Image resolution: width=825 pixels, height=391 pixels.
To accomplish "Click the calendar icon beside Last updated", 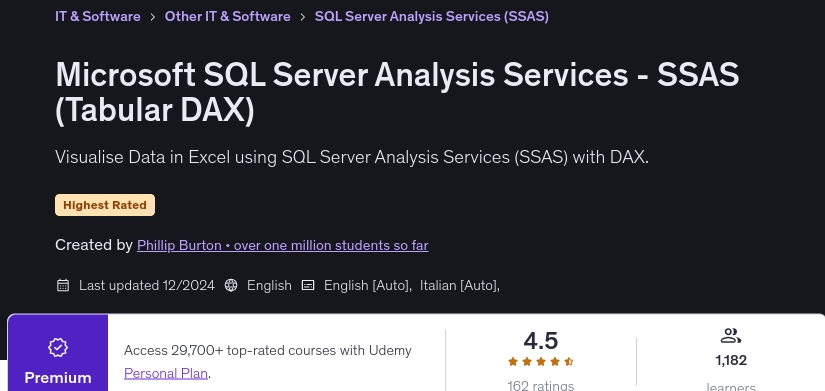I will coord(63,285).
